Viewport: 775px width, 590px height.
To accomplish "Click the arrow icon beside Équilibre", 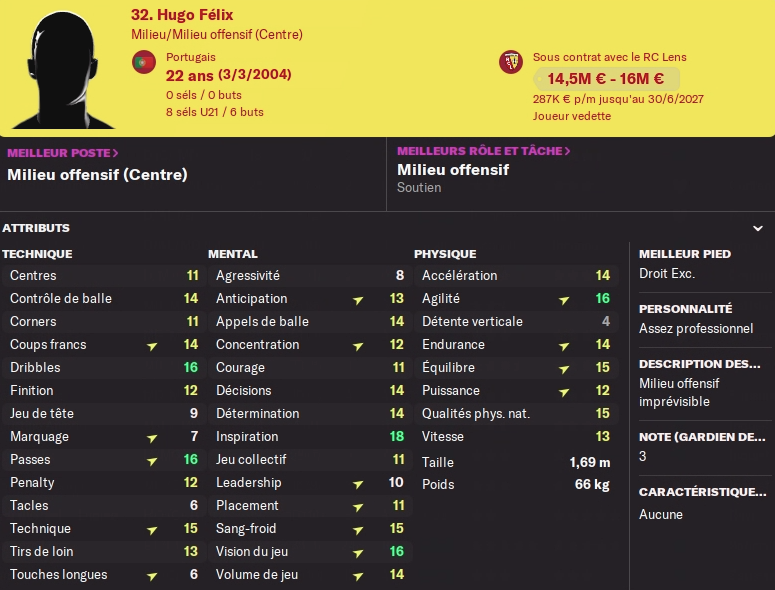I will (564, 368).
